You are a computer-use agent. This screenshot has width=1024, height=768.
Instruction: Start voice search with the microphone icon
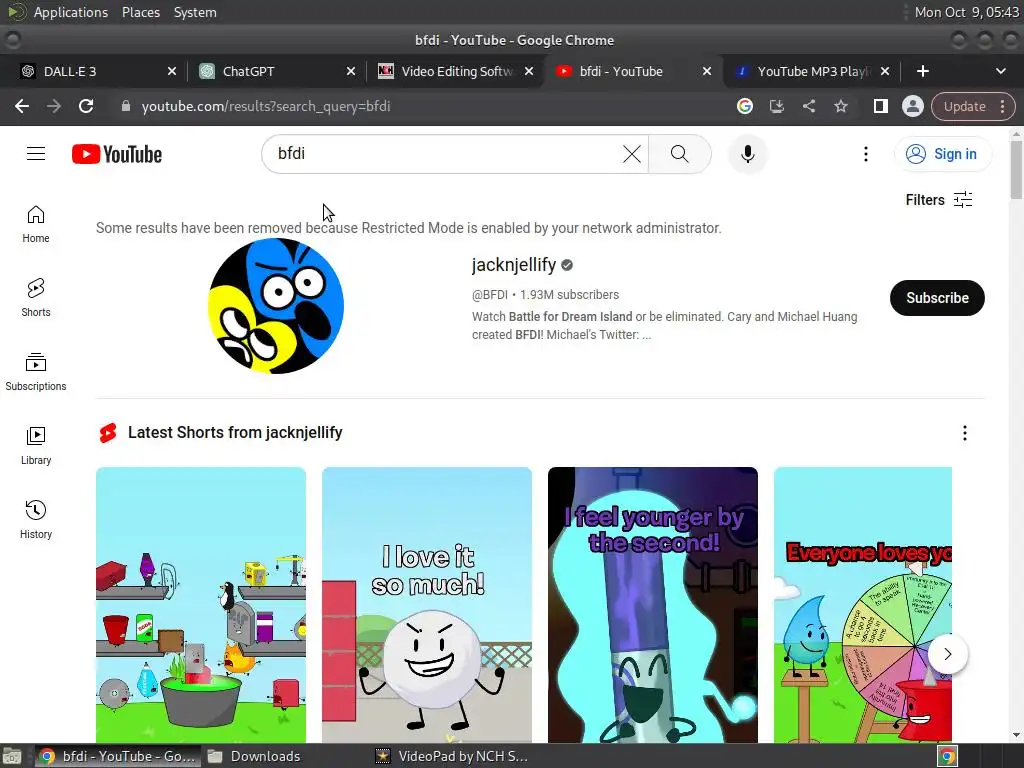(748, 154)
